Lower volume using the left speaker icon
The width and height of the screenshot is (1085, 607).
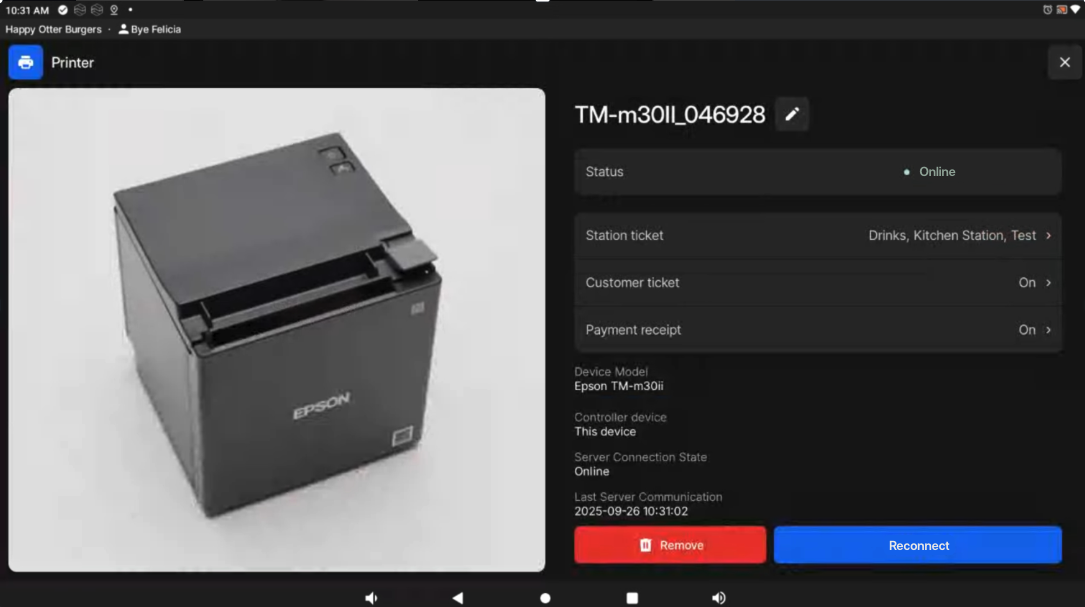point(371,598)
